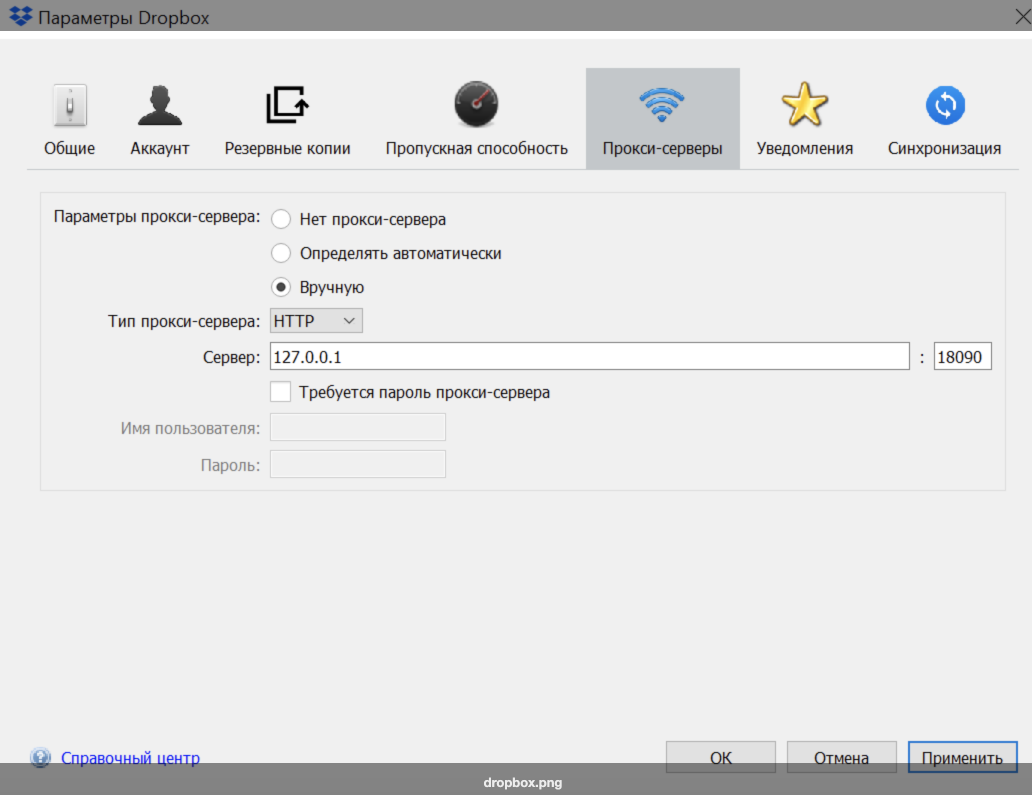Image resolution: width=1032 pixels, height=795 pixels.
Task: Click the Сервер address input field
Action: [x=590, y=356]
